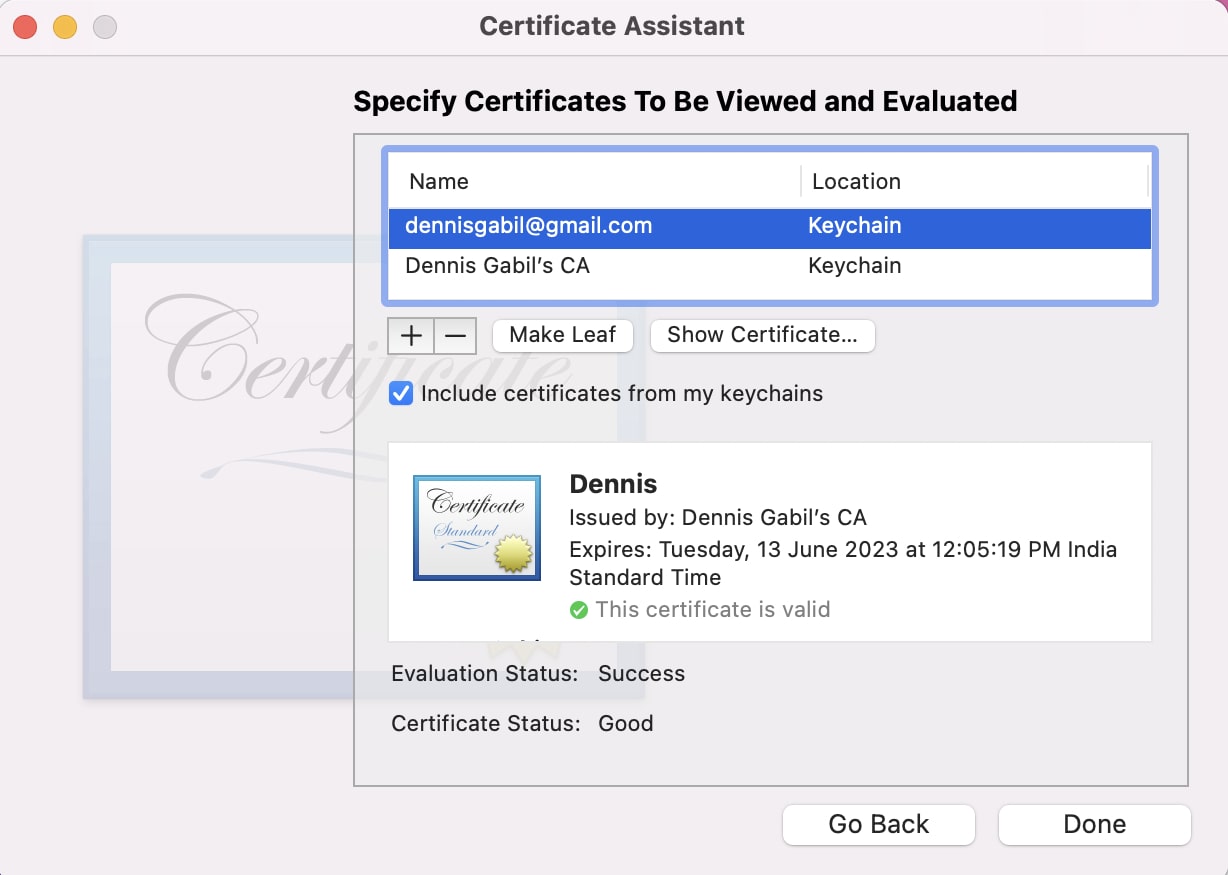Select the Dennis Gabil's CA row
This screenshot has height=875, width=1228.
497,266
